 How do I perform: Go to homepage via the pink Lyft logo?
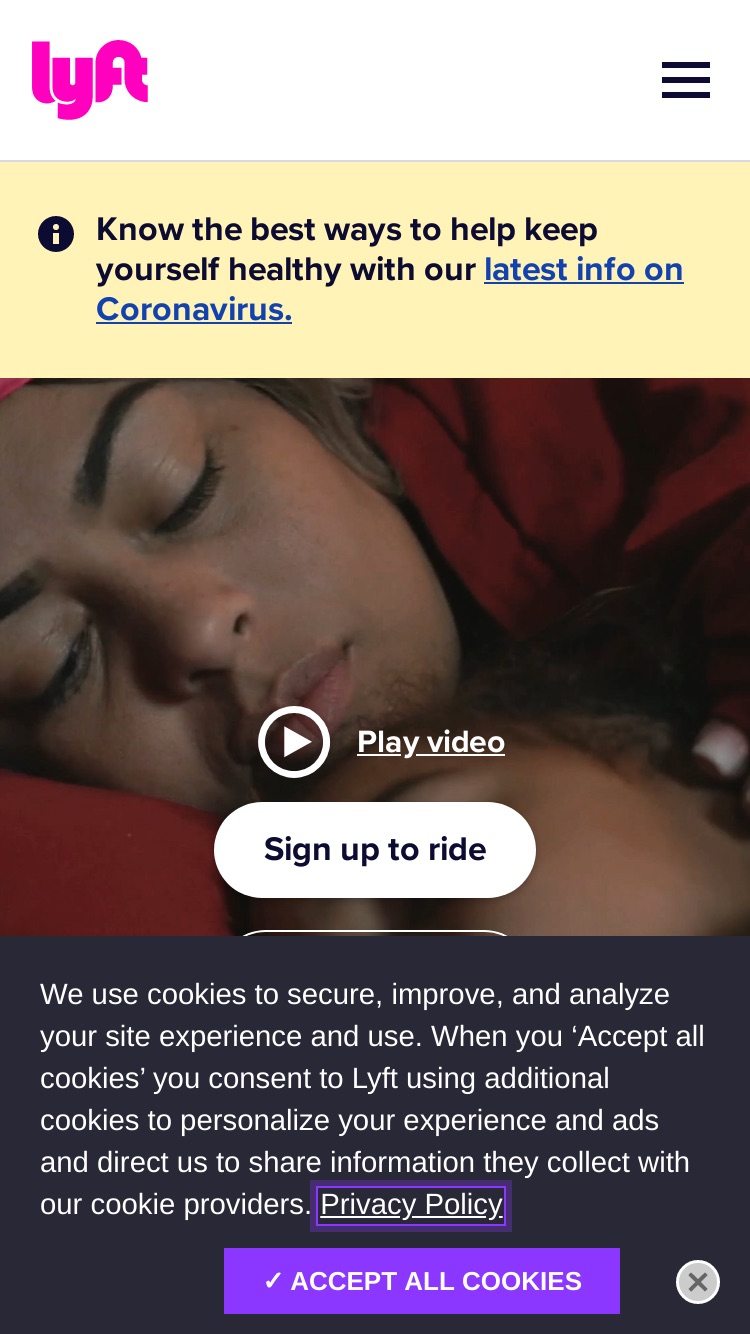coord(90,79)
